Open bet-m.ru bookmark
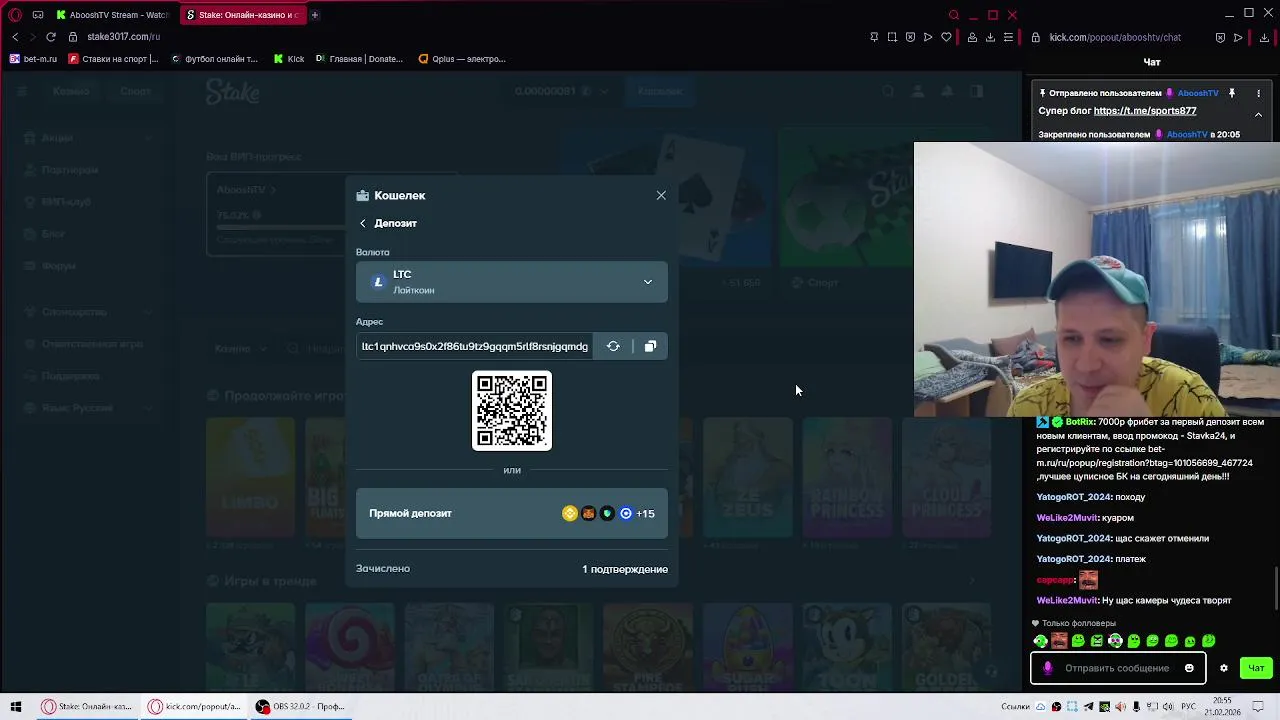 pos(34,59)
